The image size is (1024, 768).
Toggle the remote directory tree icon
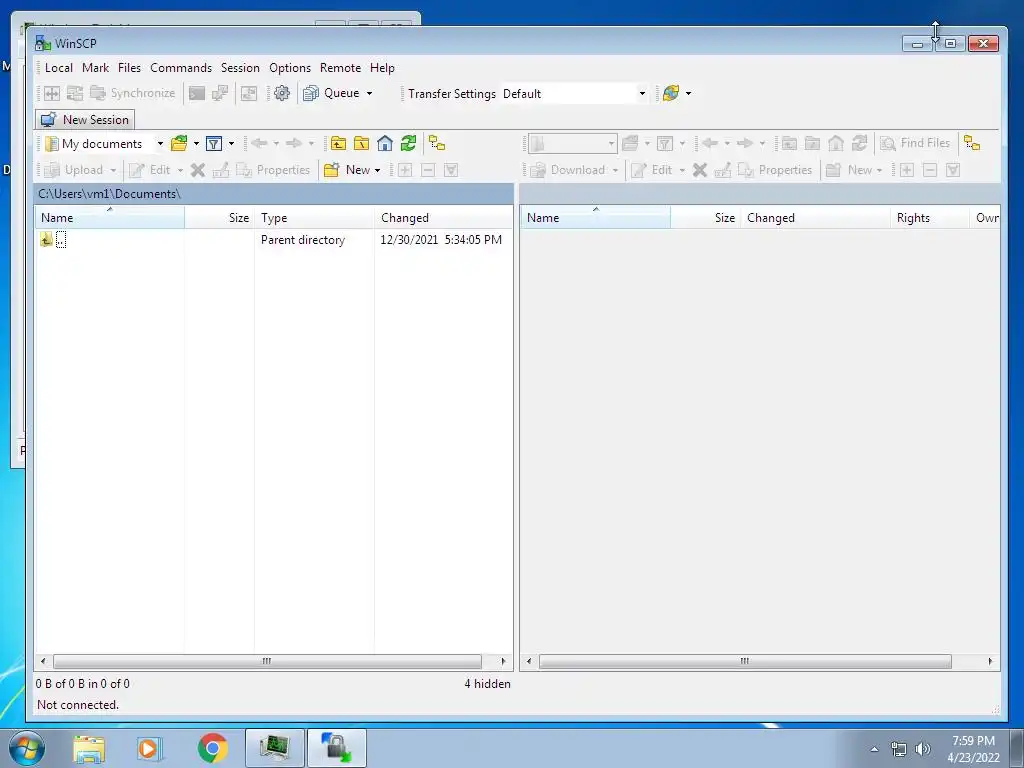(972, 144)
